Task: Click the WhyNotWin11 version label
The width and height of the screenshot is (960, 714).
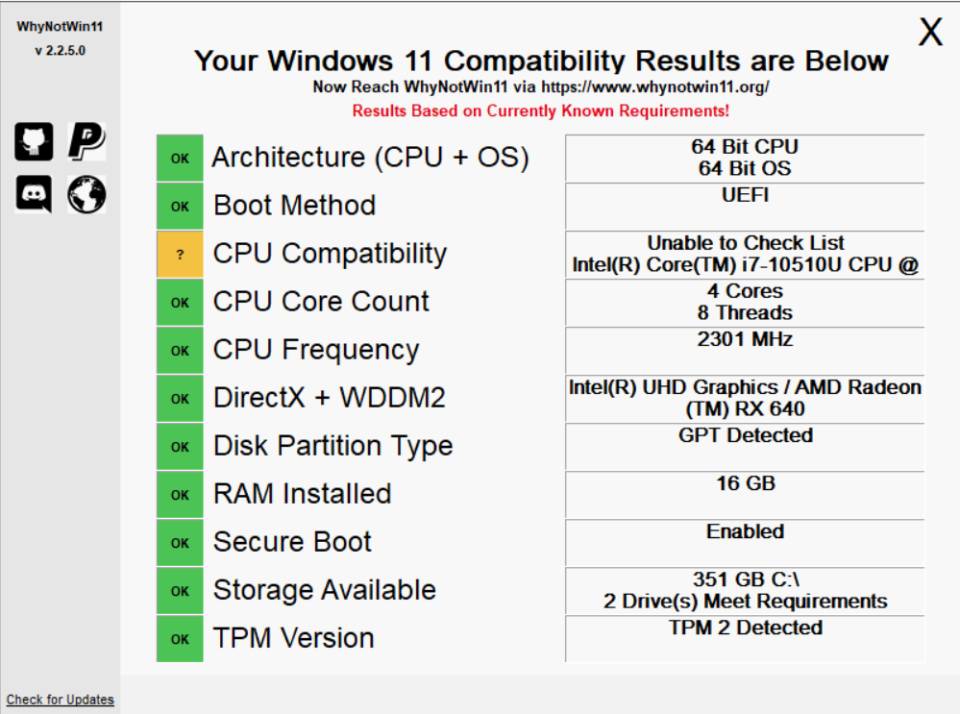Action: (x=60, y=51)
